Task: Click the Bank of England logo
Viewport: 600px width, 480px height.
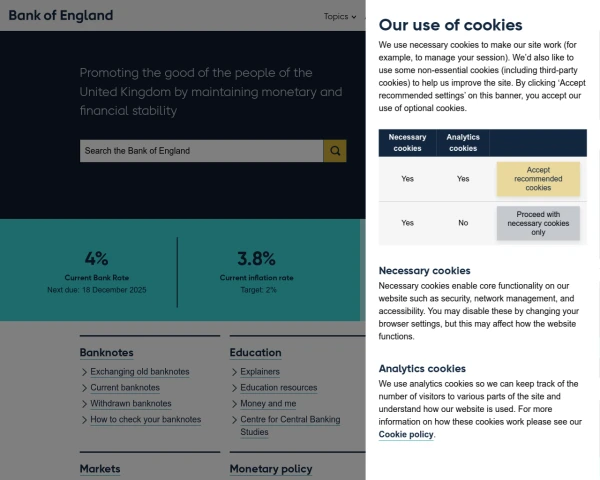Action: coord(60,16)
